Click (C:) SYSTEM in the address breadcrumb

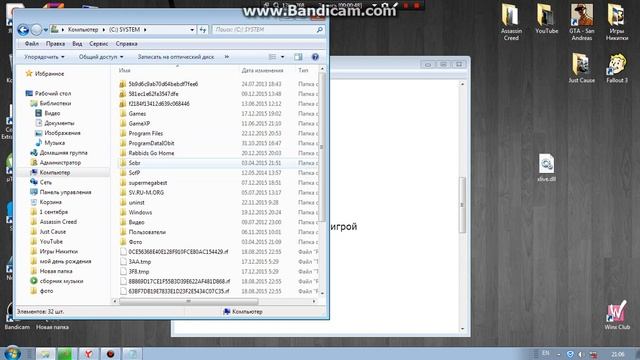tap(124, 30)
